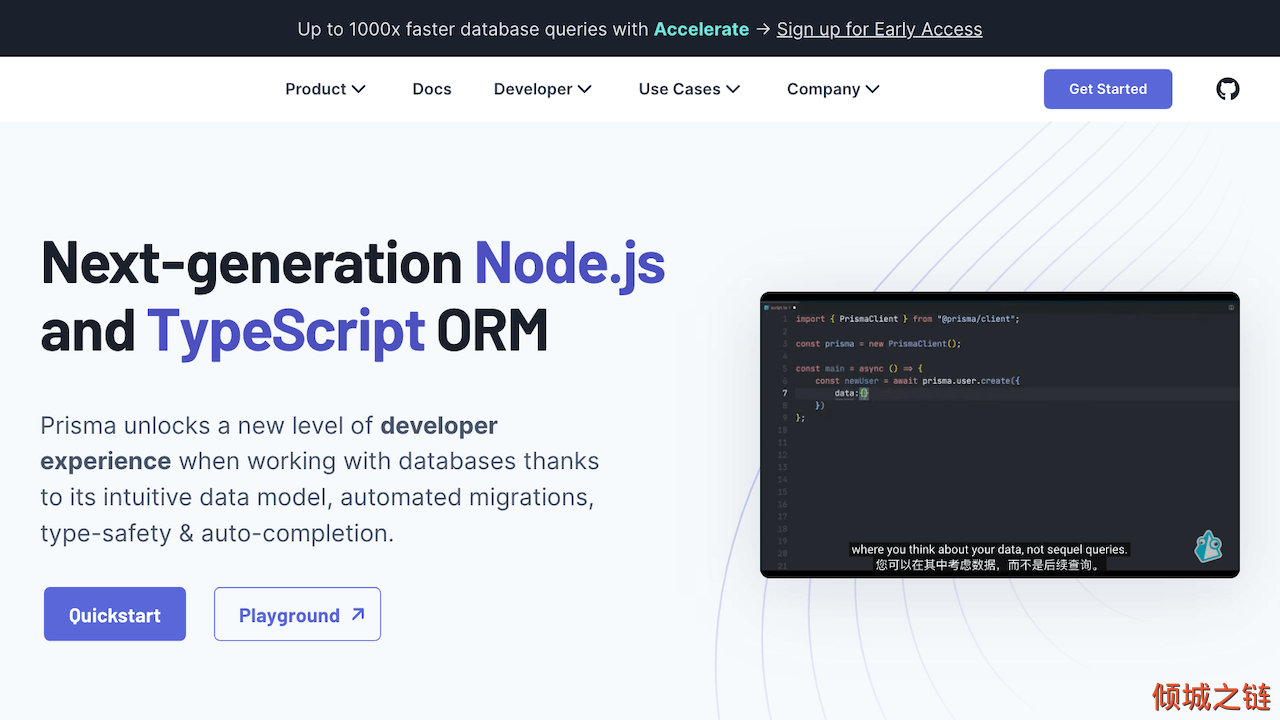This screenshot has height=720, width=1280.
Task: Open the Use Cases dropdown
Action: point(690,89)
